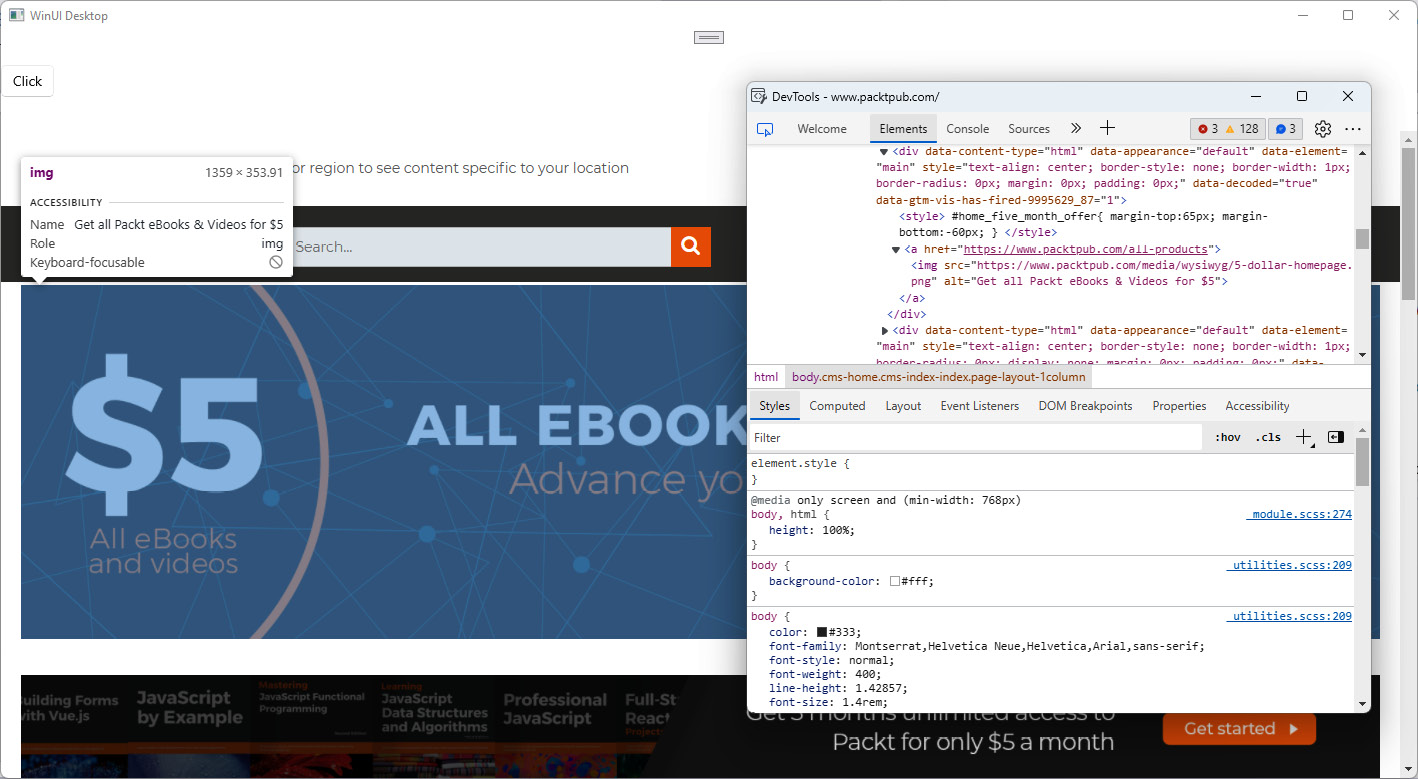Viewport: 1418px width, 779px height.
Task: Click the $5 All eBooks banner image
Action: tap(384, 462)
